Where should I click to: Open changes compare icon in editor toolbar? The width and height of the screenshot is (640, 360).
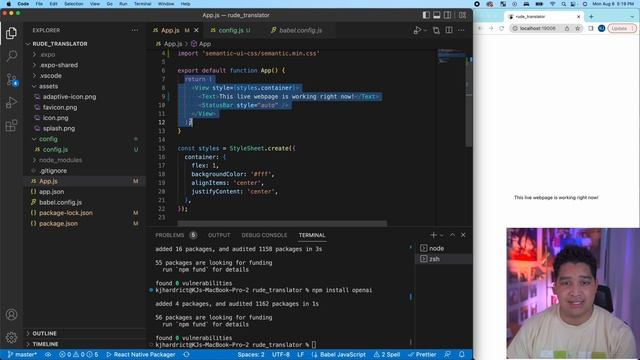pyautogui.click(x=436, y=30)
